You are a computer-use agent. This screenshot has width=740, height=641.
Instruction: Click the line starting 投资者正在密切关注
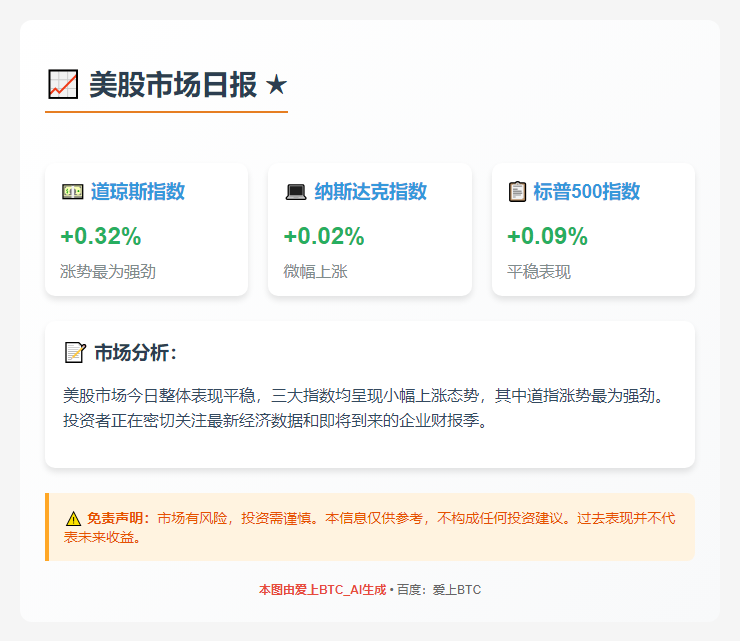275,420
